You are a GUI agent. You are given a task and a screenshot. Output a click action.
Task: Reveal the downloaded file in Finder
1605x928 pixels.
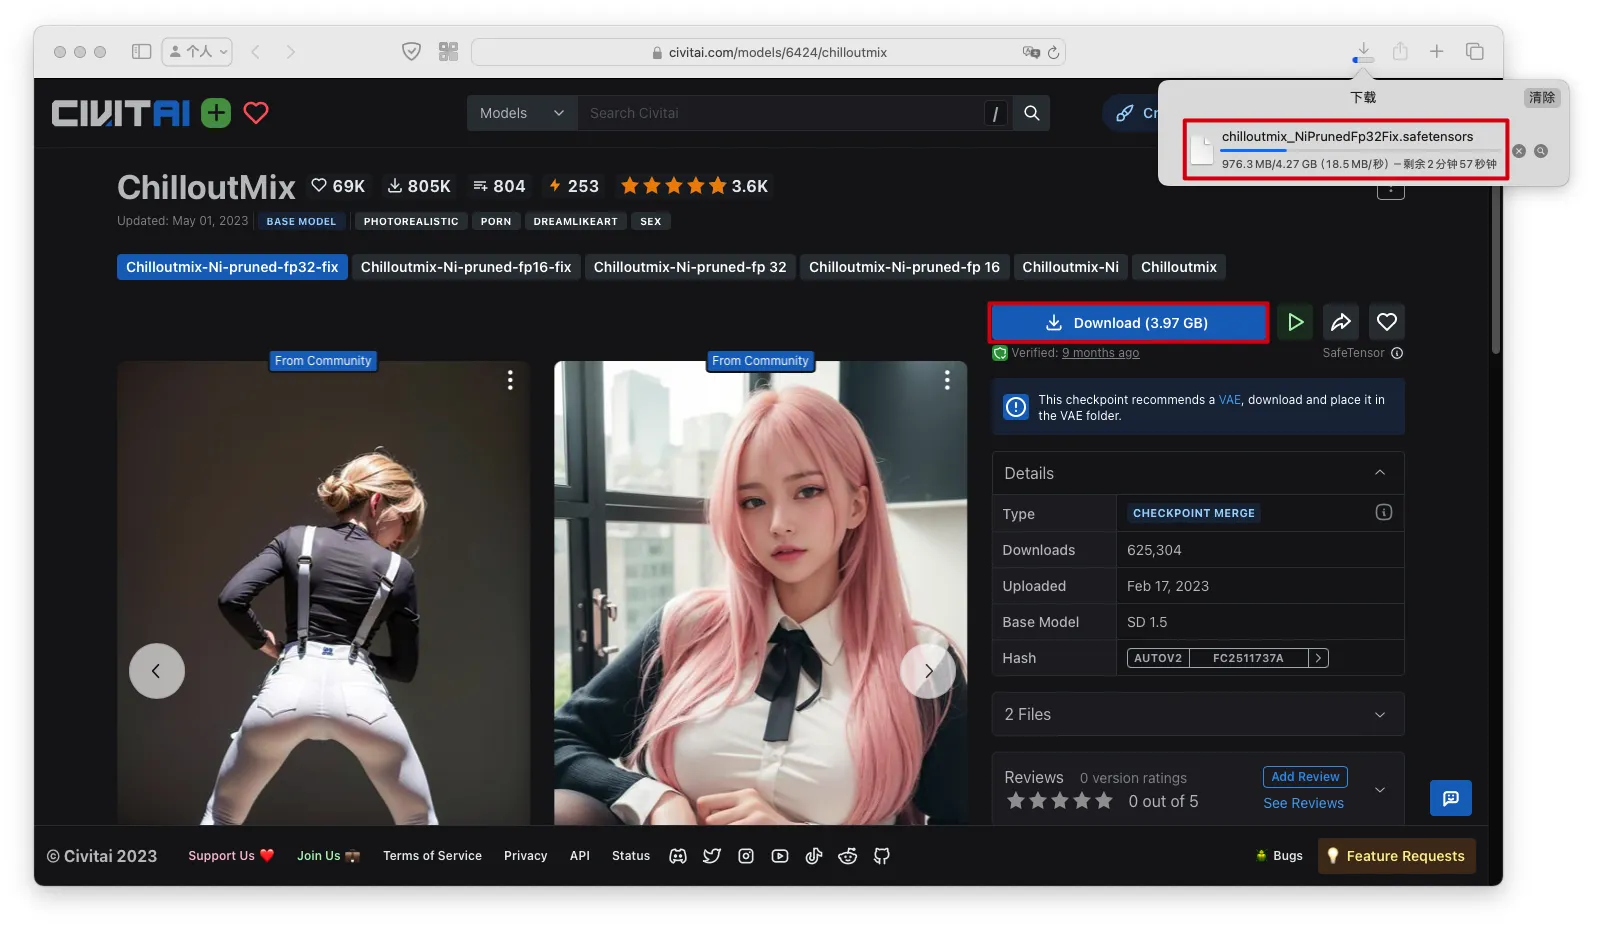[x=1541, y=151]
